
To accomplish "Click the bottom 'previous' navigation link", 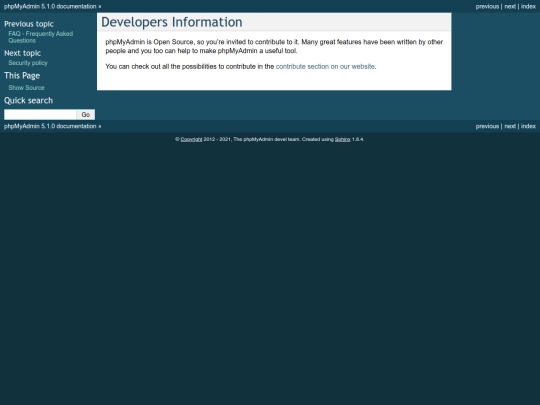I will [487, 126].
